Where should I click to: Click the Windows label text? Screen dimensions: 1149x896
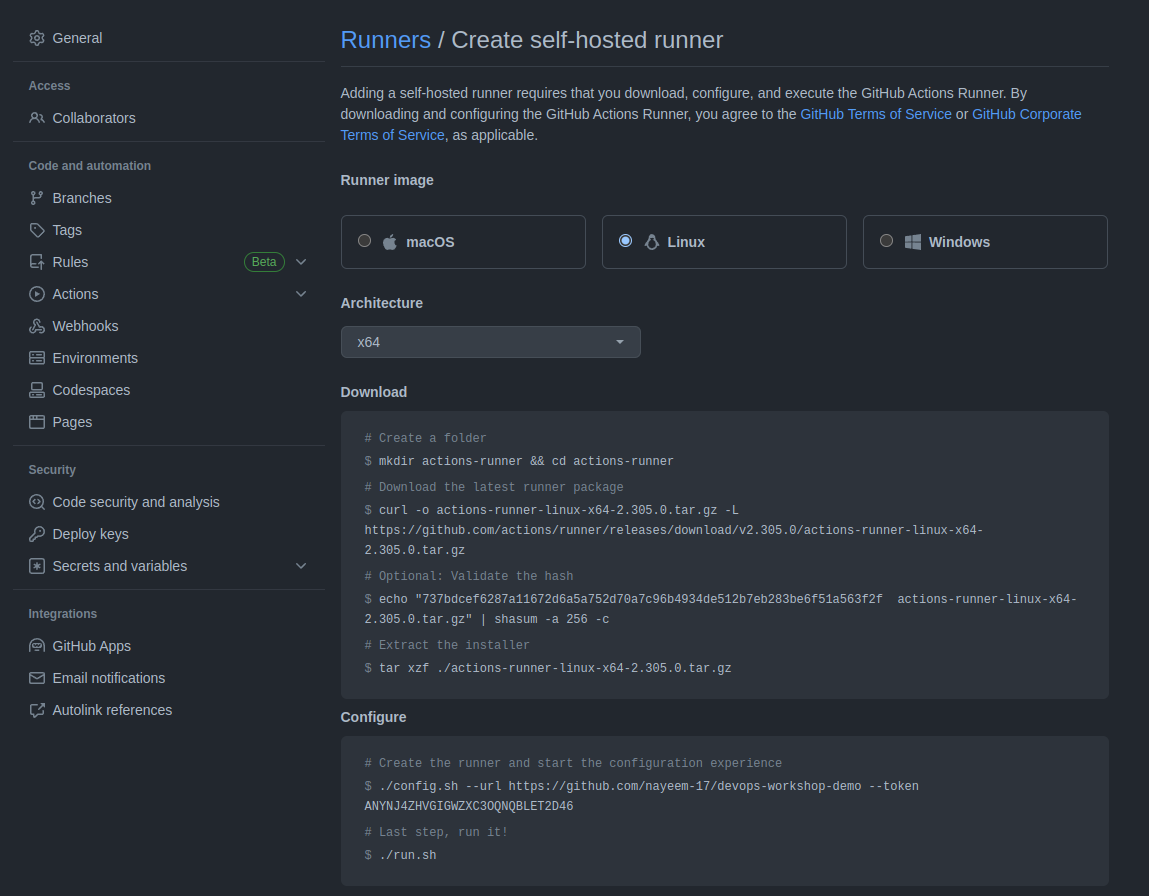coord(959,242)
